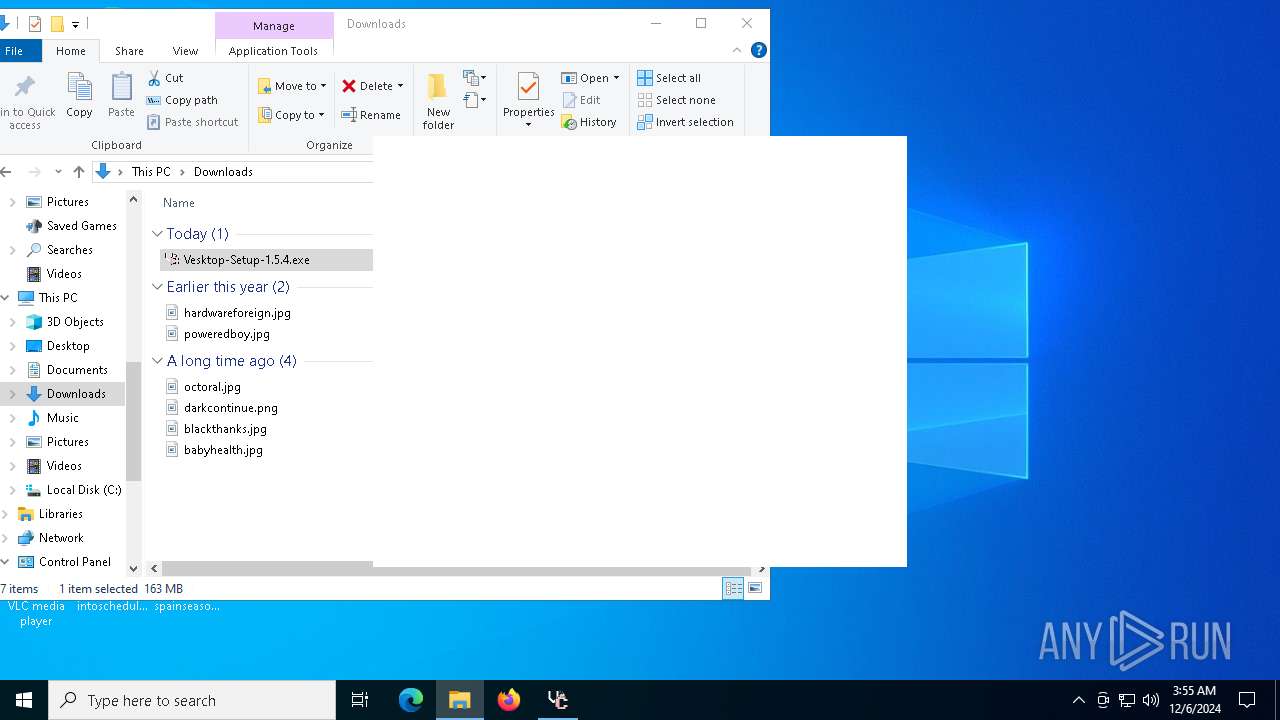Screen dimensions: 1280x720
Task: Open Music in the navigation pane
Action: click(x=62, y=418)
